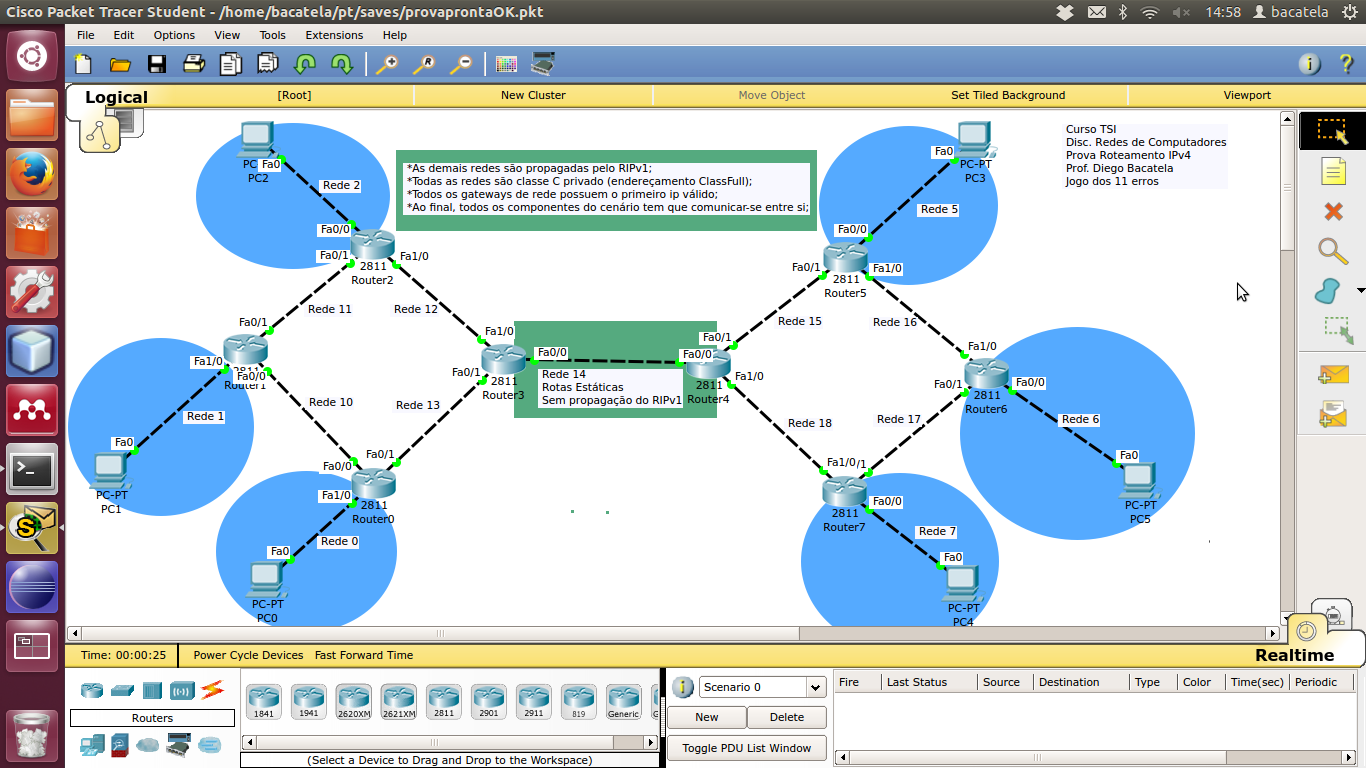Click the Save floppy disk icon
1366x768 pixels.
point(156,64)
